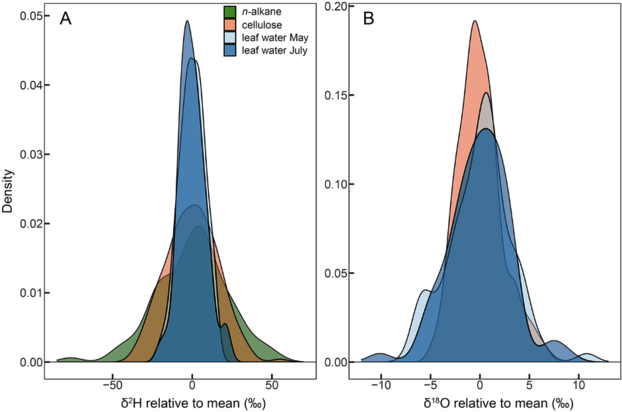This screenshot has width=622, height=412.
Task: Select the orange legend swatch
Action: (230, 25)
